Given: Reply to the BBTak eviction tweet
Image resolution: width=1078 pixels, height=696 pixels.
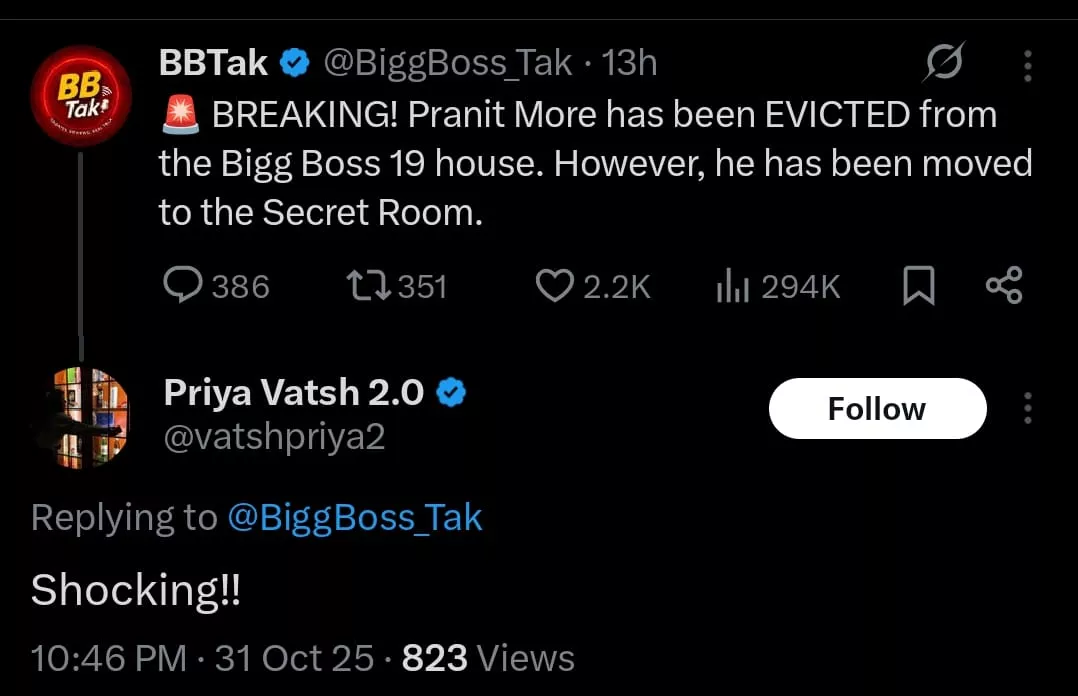Looking at the screenshot, I should [x=183, y=286].
